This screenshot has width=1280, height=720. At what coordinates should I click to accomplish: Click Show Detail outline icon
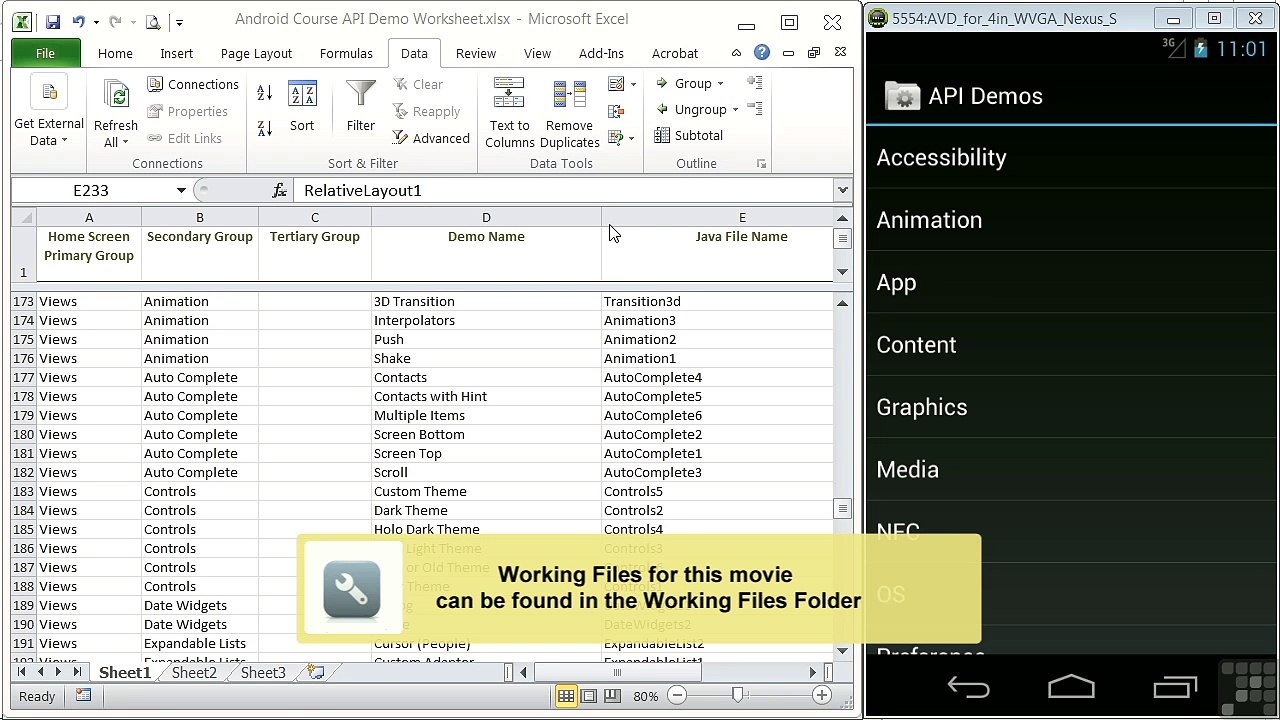(x=755, y=83)
